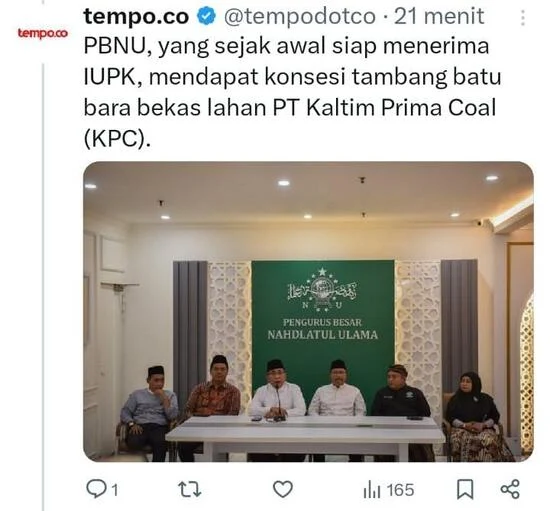
Task: Click the vertical thread line under the avatar
Action: click(x=43, y=287)
